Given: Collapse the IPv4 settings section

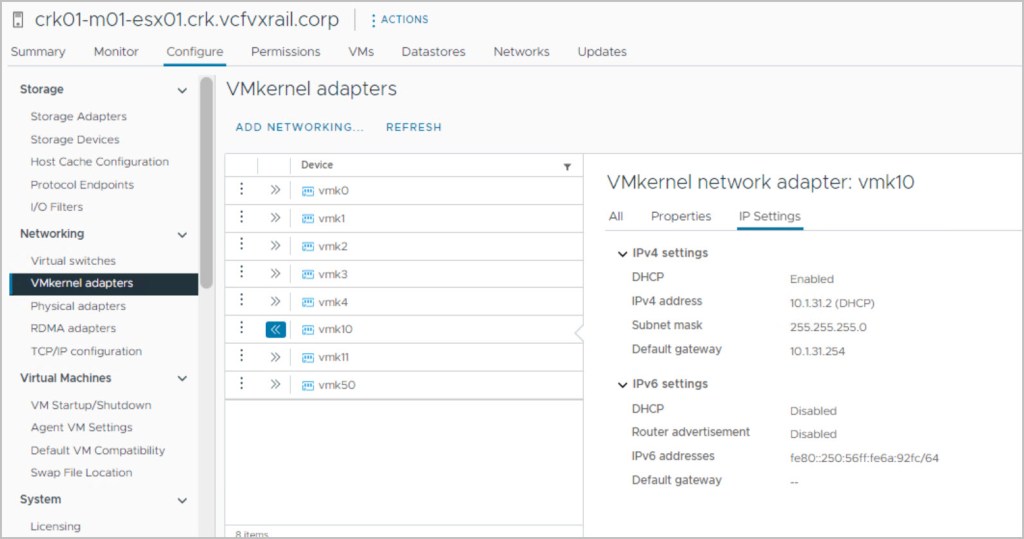Looking at the screenshot, I should (x=623, y=254).
